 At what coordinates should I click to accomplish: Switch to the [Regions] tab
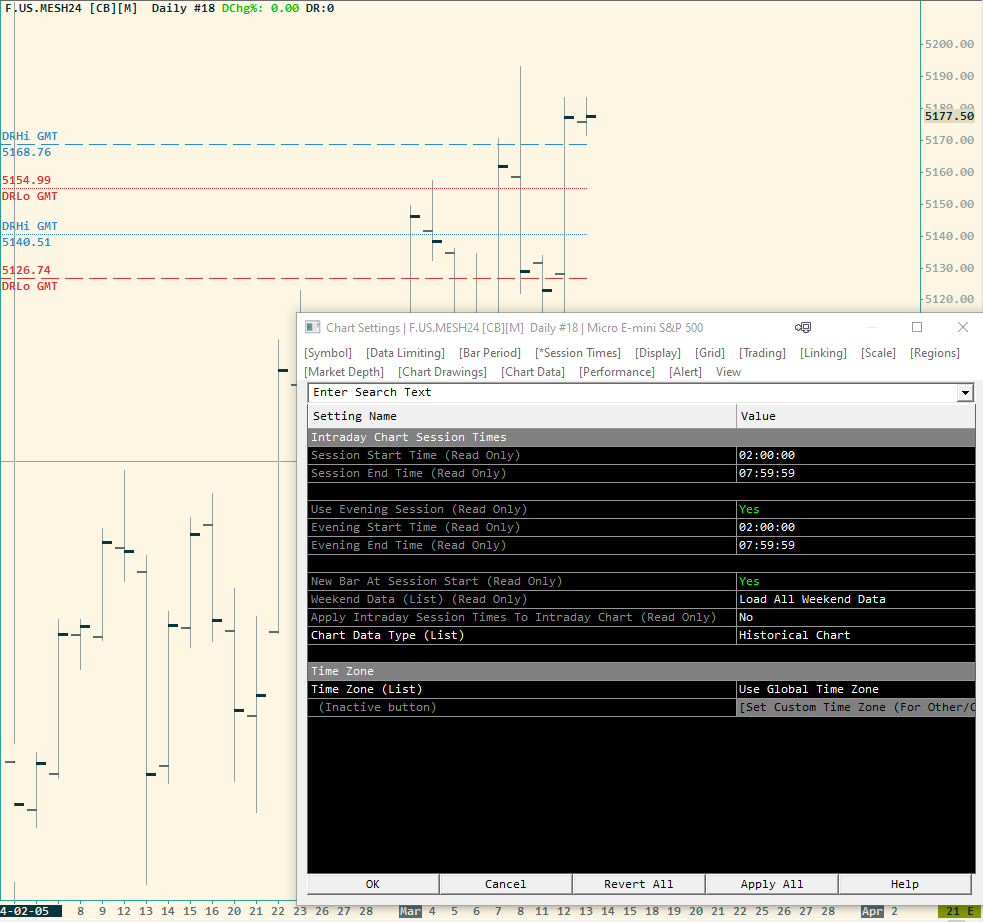point(935,353)
